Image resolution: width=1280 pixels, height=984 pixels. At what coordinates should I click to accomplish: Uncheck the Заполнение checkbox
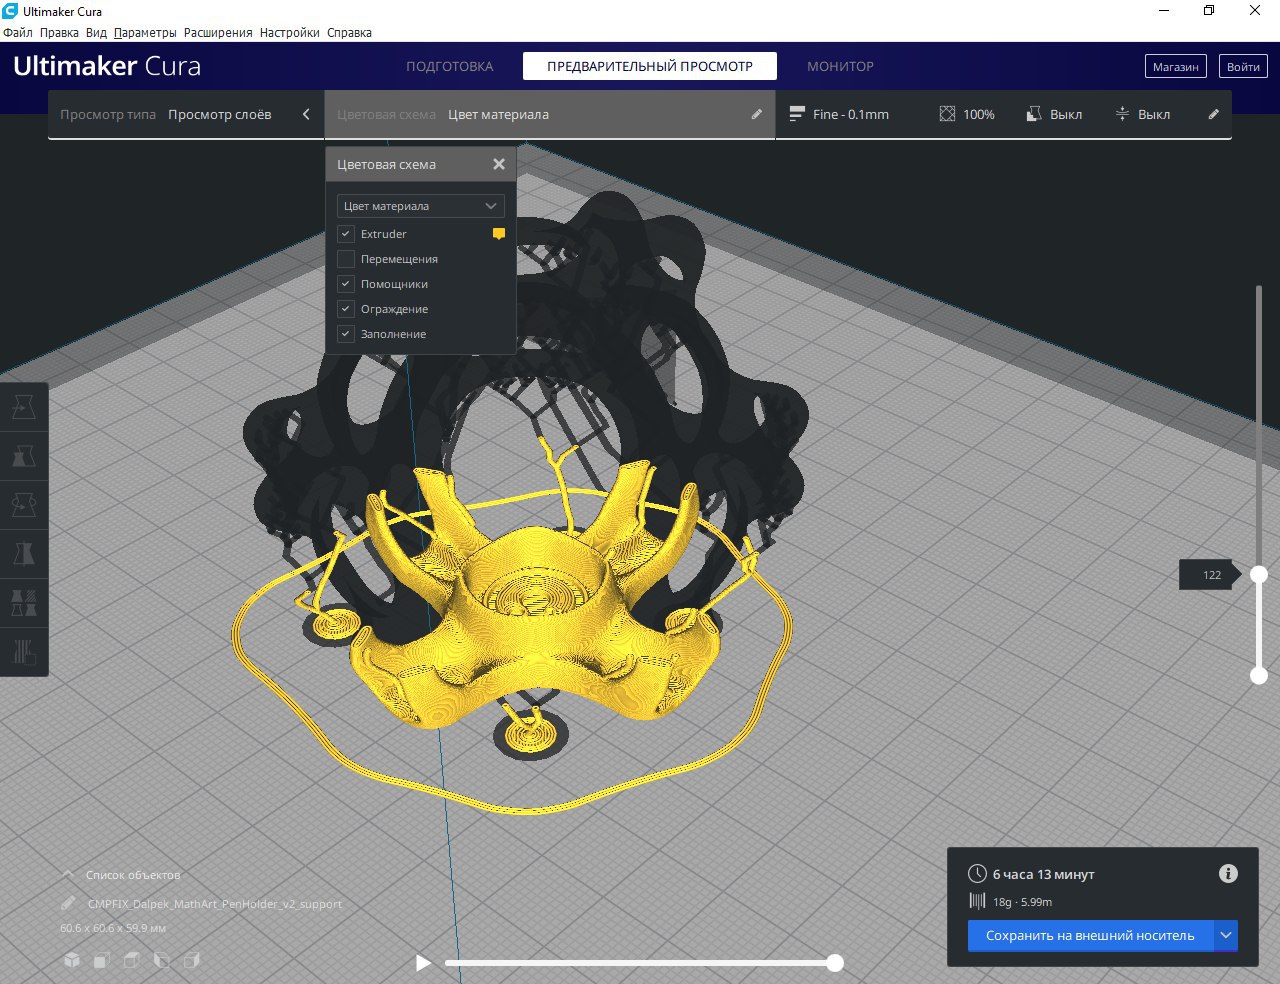tap(346, 334)
